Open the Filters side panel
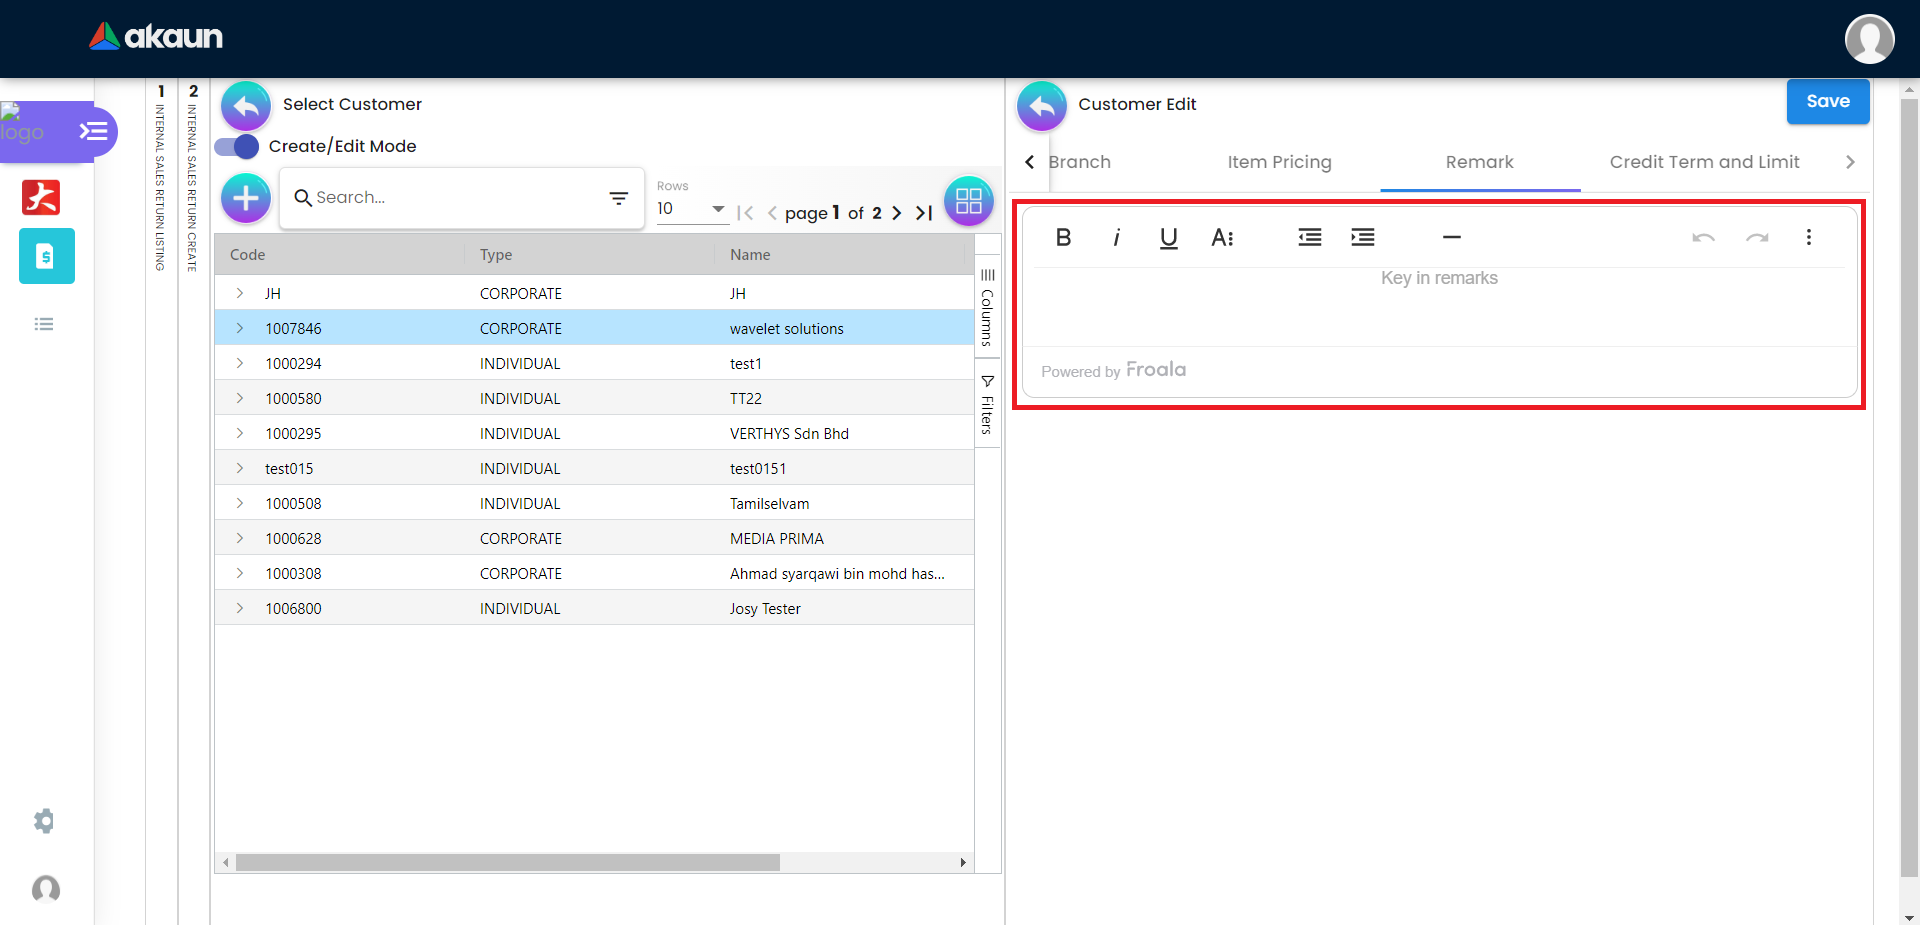1920x925 pixels. (x=987, y=405)
